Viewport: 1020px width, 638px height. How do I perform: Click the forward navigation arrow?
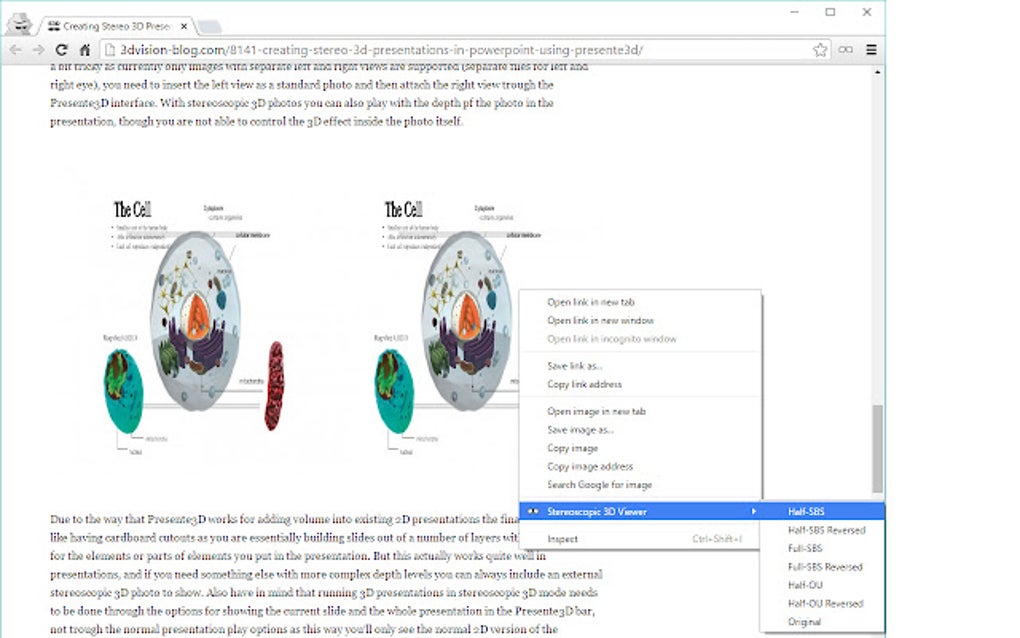coord(37,49)
